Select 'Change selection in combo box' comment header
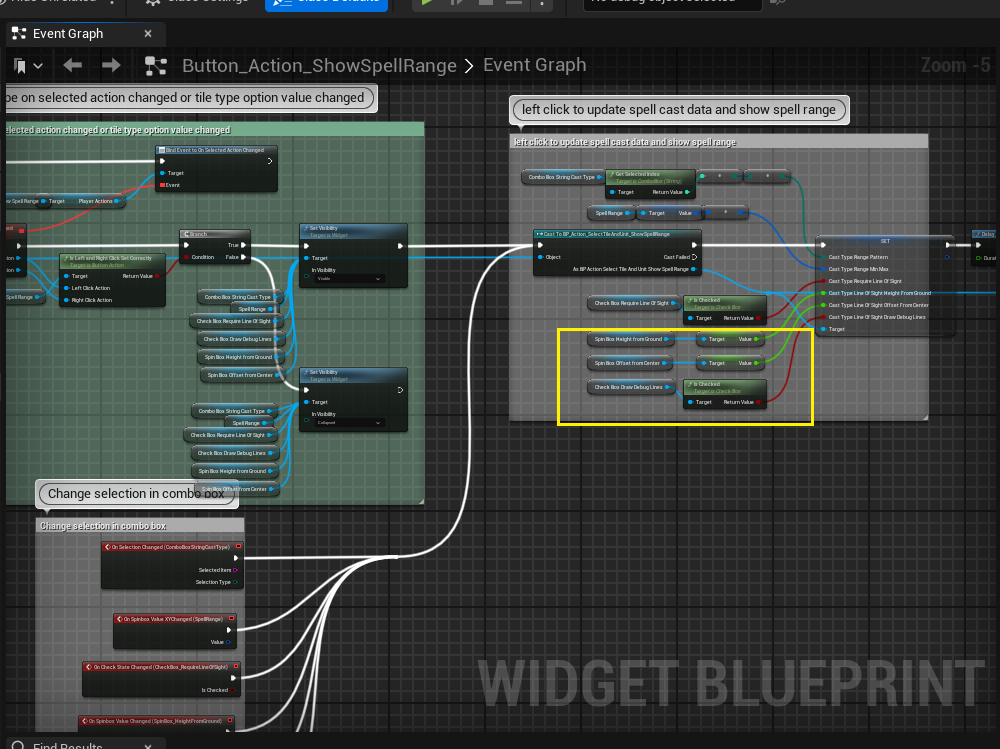Viewport: 1000px width, 749px height. click(140, 526)
